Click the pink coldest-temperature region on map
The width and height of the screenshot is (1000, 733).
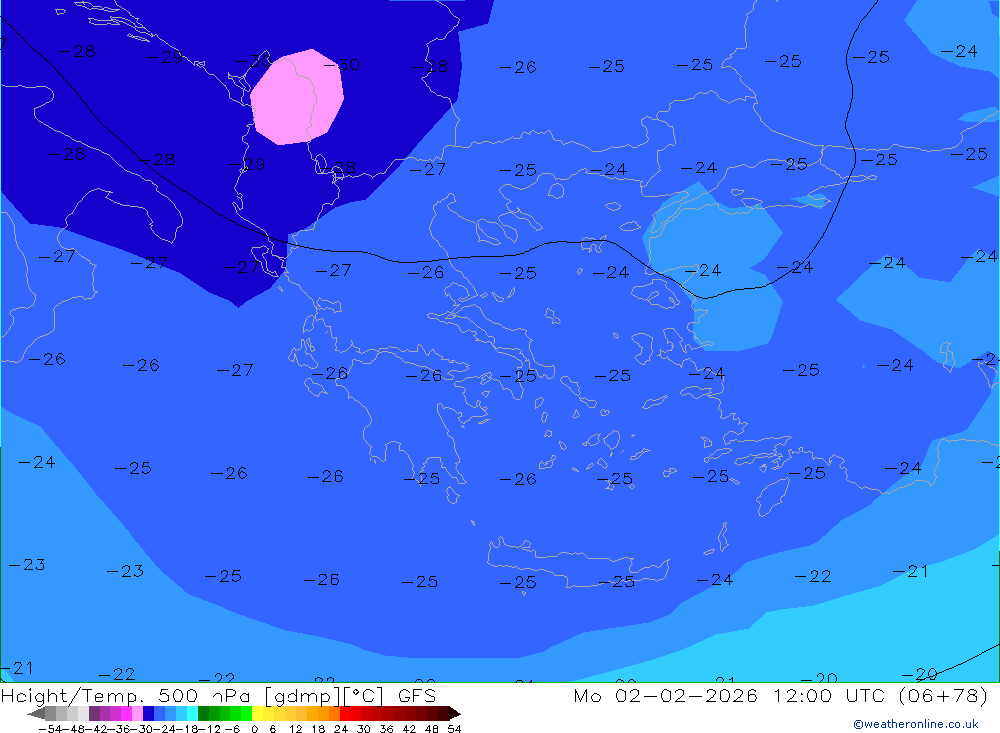pyautogui.click(x=297, y=97)
